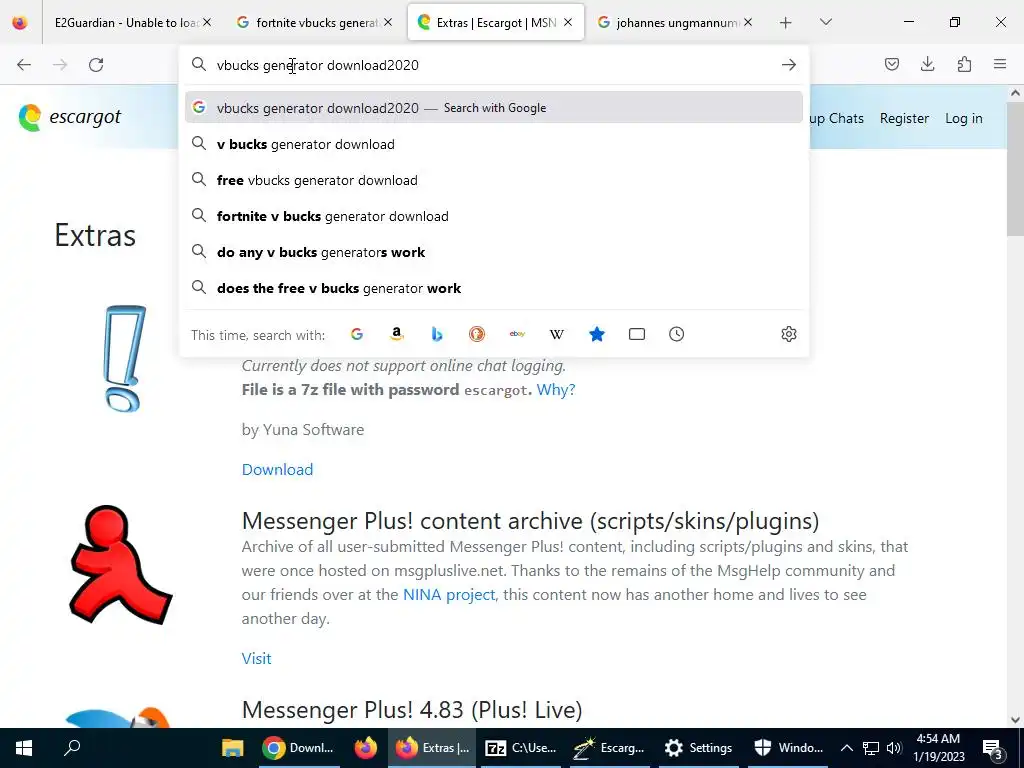Click the red running man thumbnail
The image size is (1024, 768).
121,565
